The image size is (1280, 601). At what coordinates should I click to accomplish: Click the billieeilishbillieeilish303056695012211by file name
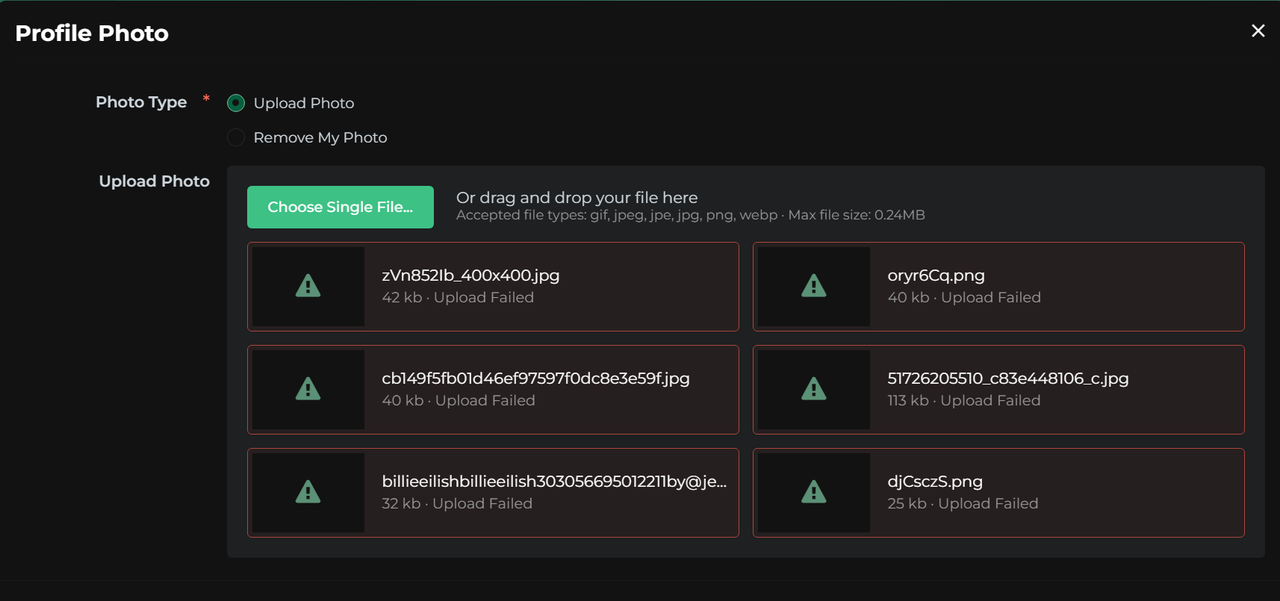coord(554,481)
